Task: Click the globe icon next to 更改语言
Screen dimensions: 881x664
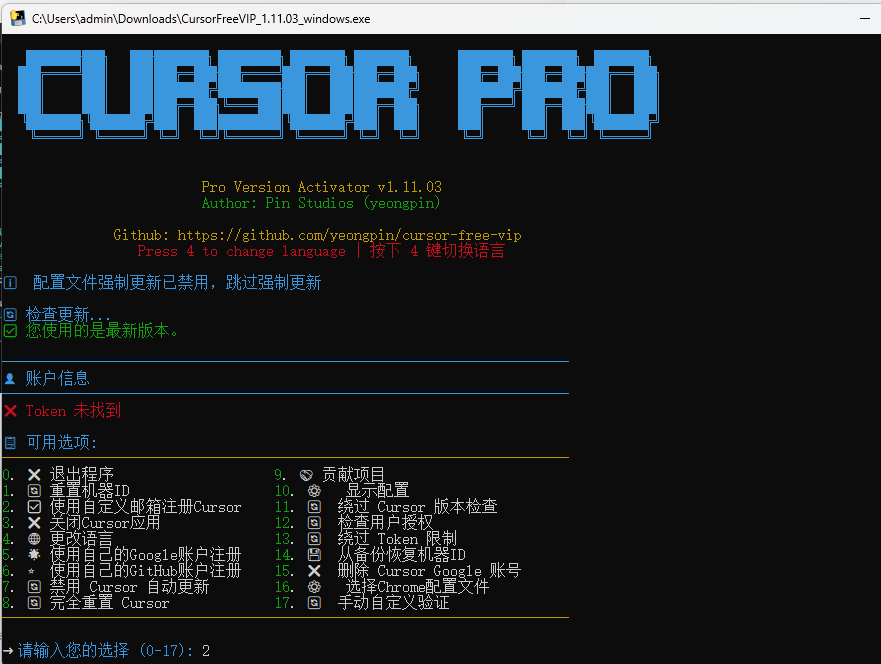Action: click(x=34, y=539)
